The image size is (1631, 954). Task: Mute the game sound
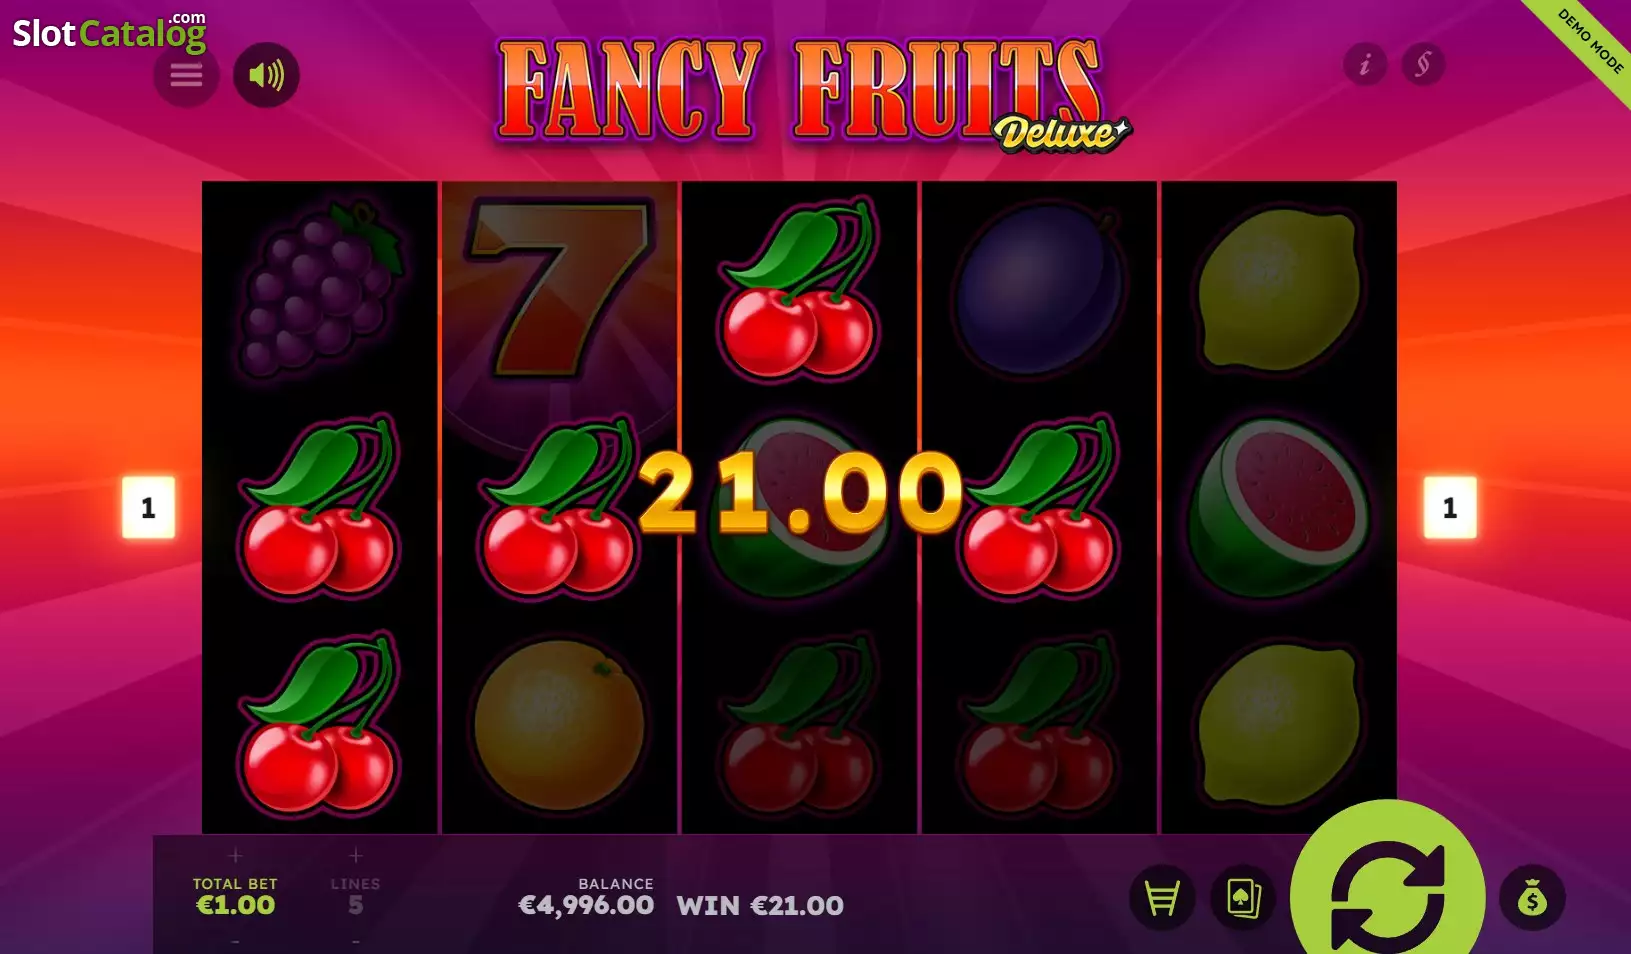pos(266,75)
